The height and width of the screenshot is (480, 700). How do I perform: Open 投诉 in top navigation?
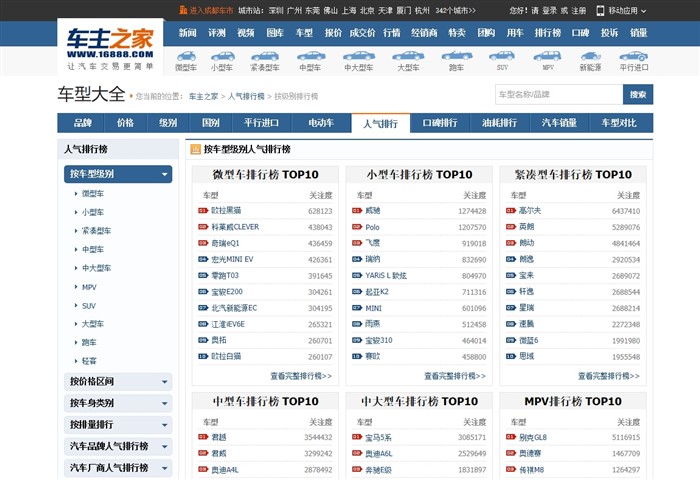[x=609, y=33]
